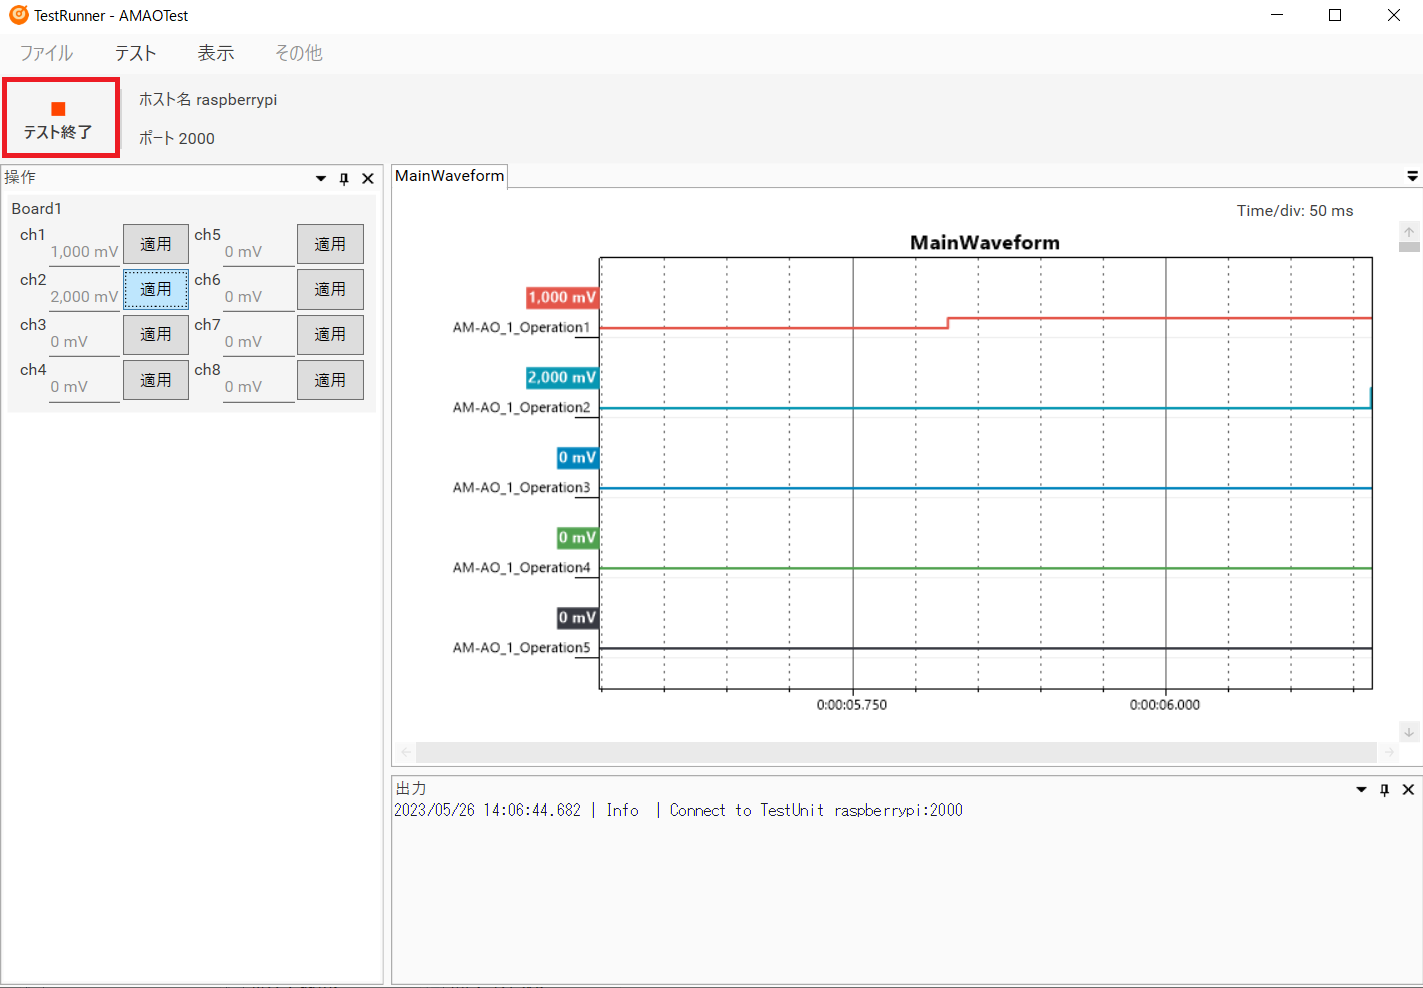Click the テスト終了 stop test button
Viewport: 1423px width, 988px height.
pyautogui.click(x=60, y=119)
